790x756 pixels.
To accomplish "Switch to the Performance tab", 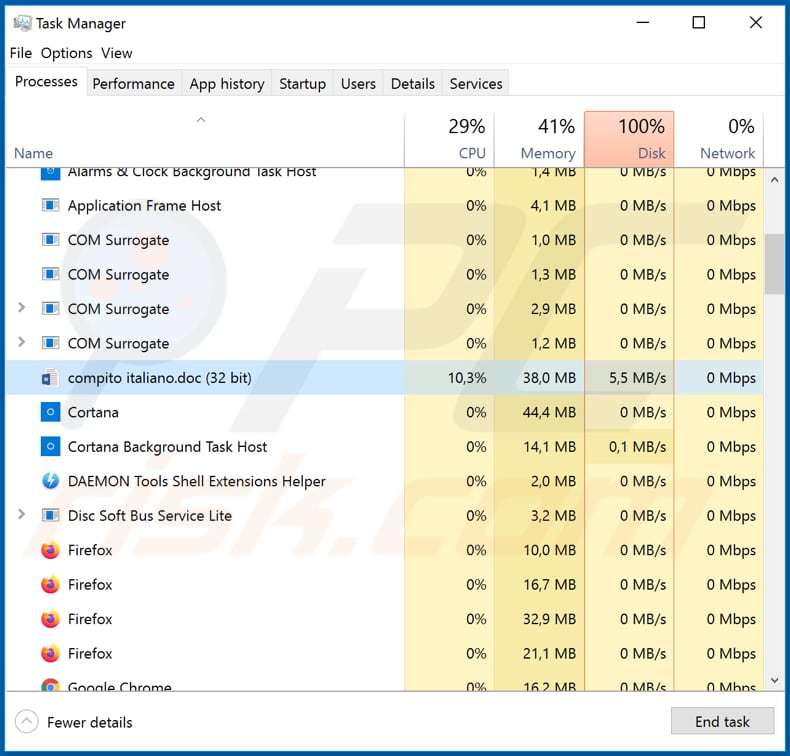I will click(x=133, y=84).
